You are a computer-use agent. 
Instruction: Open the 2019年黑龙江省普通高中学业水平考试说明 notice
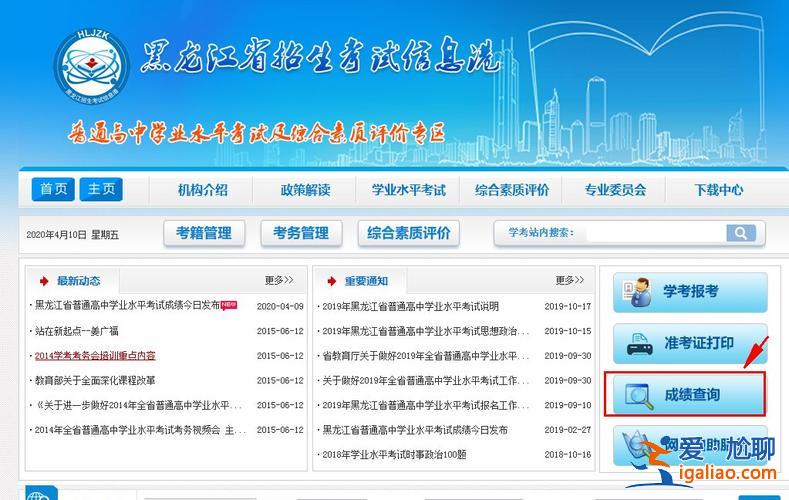point(410,306)
